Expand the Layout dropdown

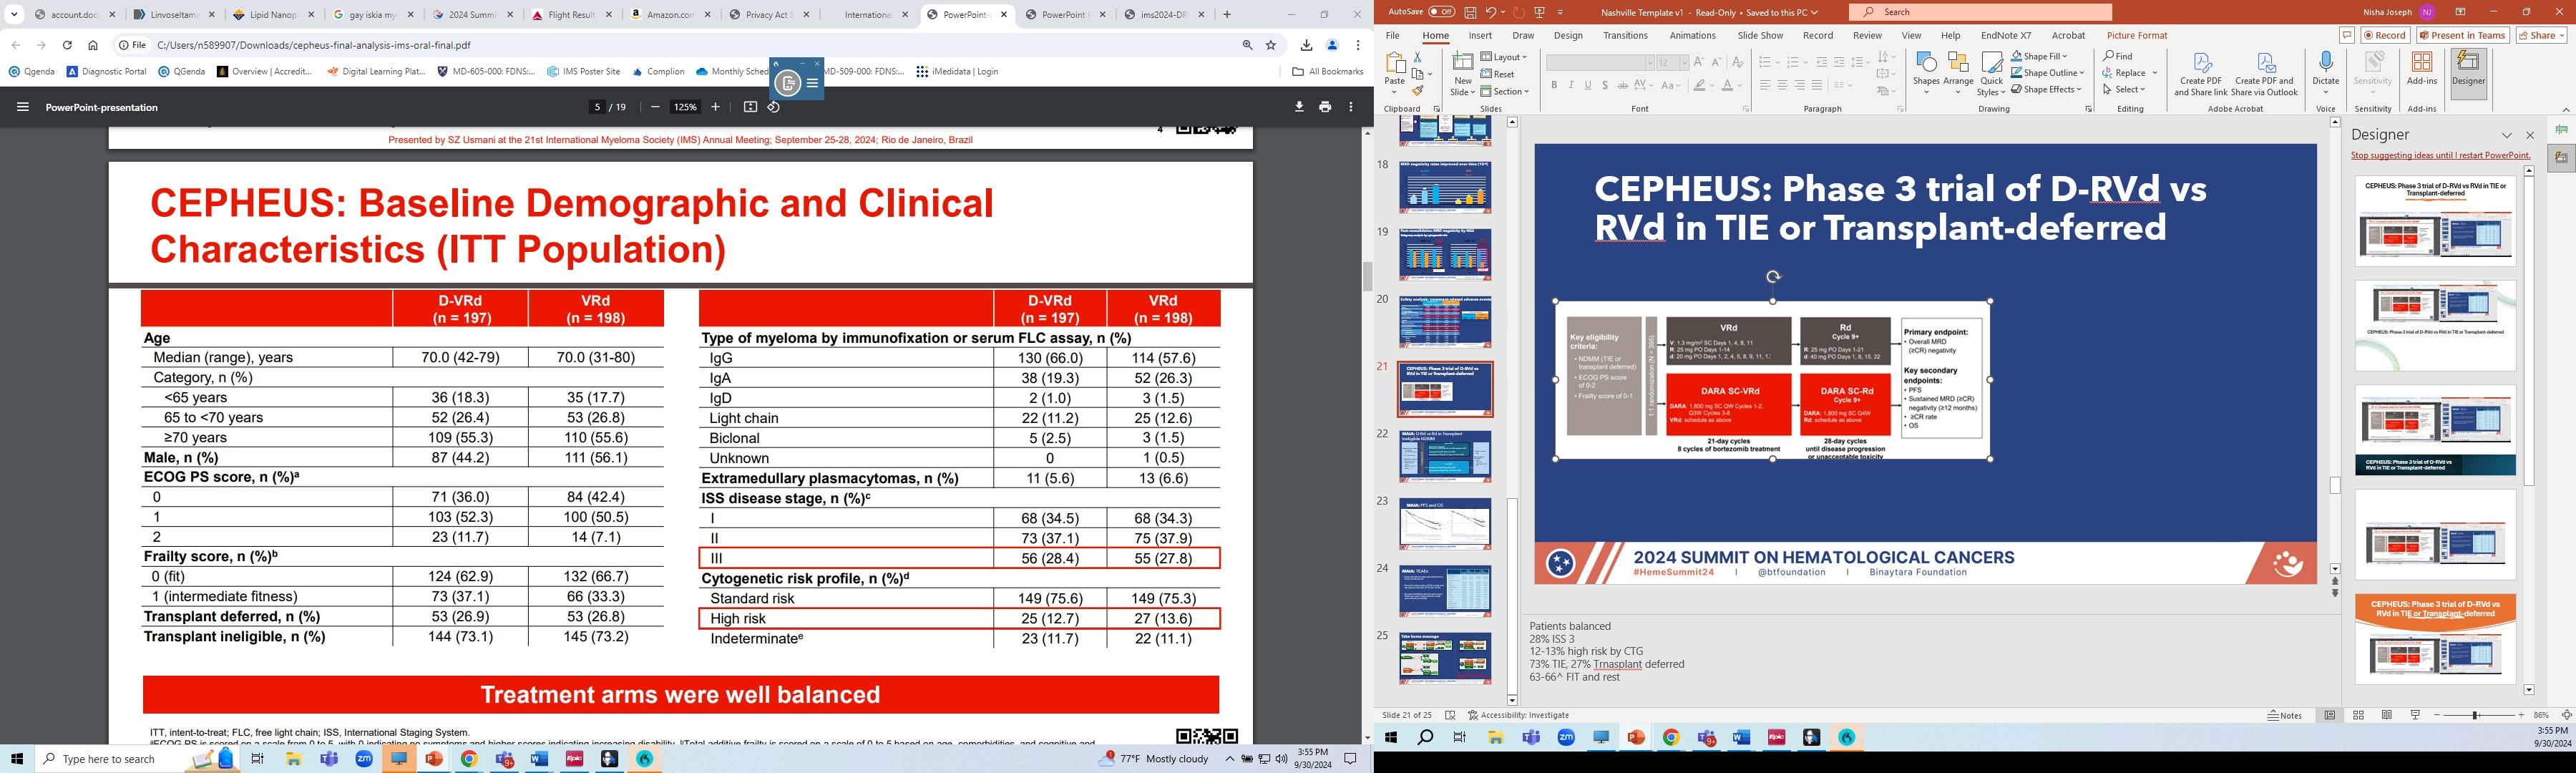point(1504,57)
